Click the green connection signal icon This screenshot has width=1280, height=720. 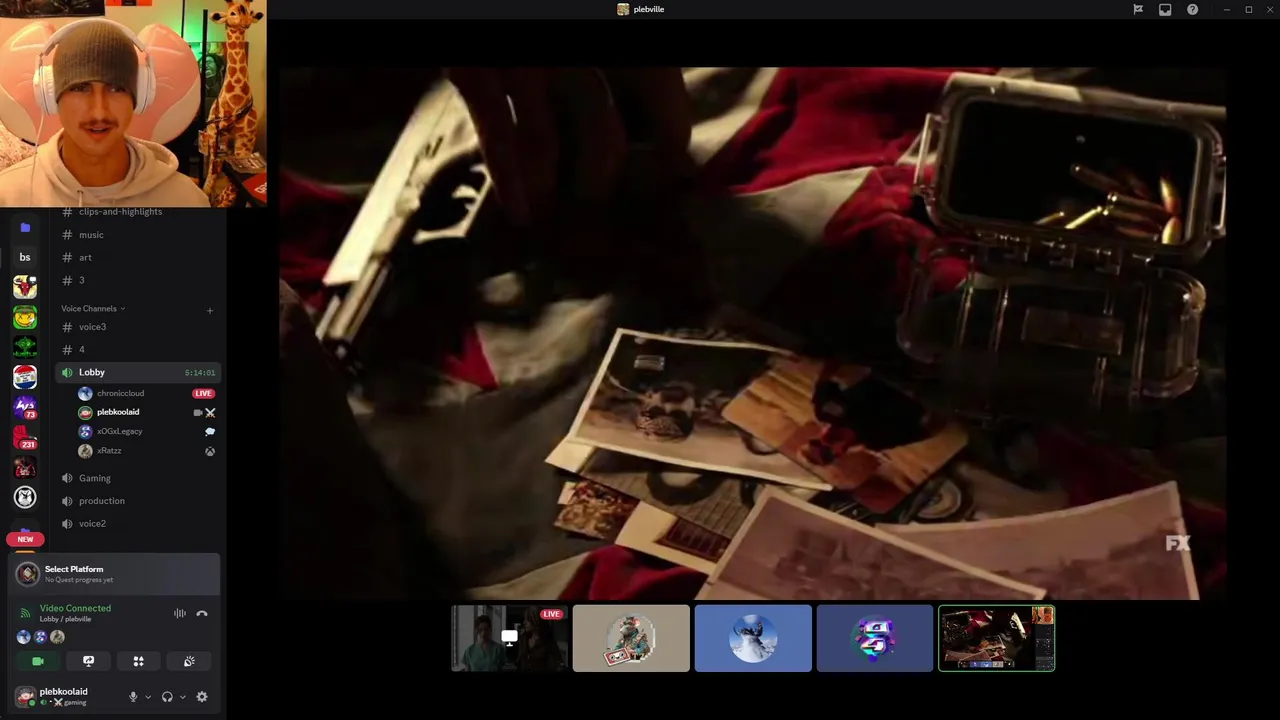[26, 613]
